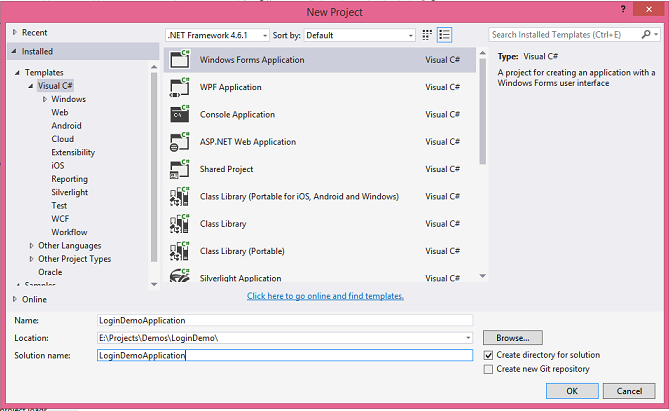Expand the Other Languages node arrow

click(x=31, y=245)
